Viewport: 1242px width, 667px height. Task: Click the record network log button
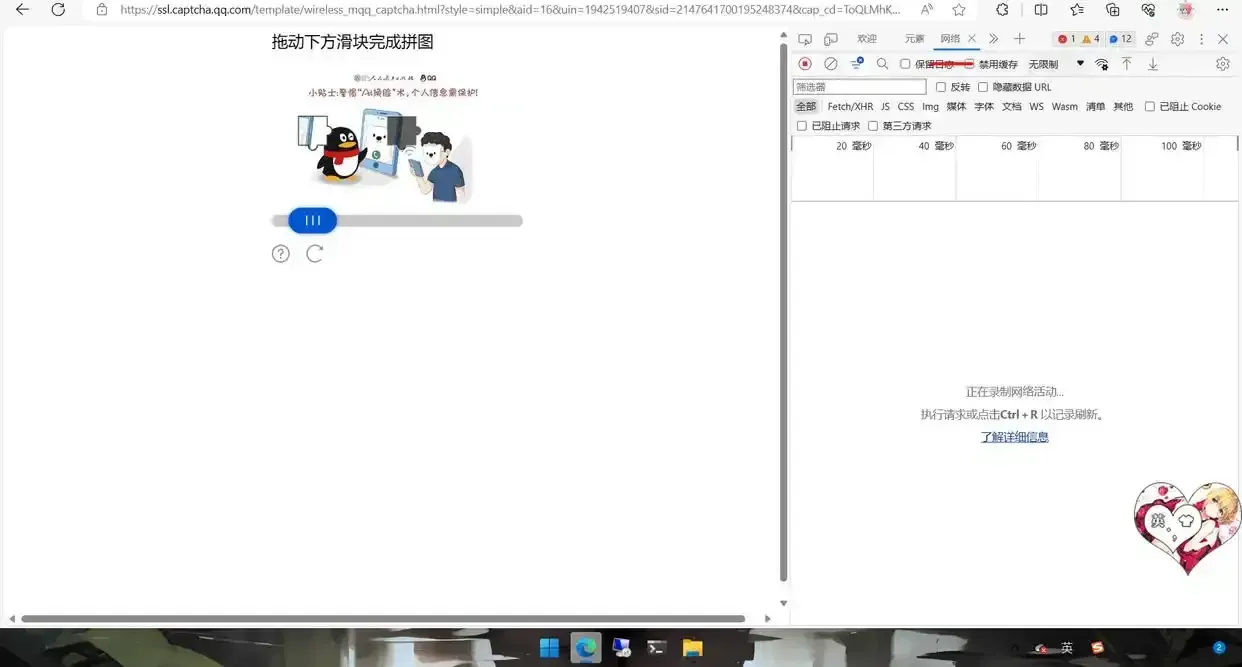point(805,64)
